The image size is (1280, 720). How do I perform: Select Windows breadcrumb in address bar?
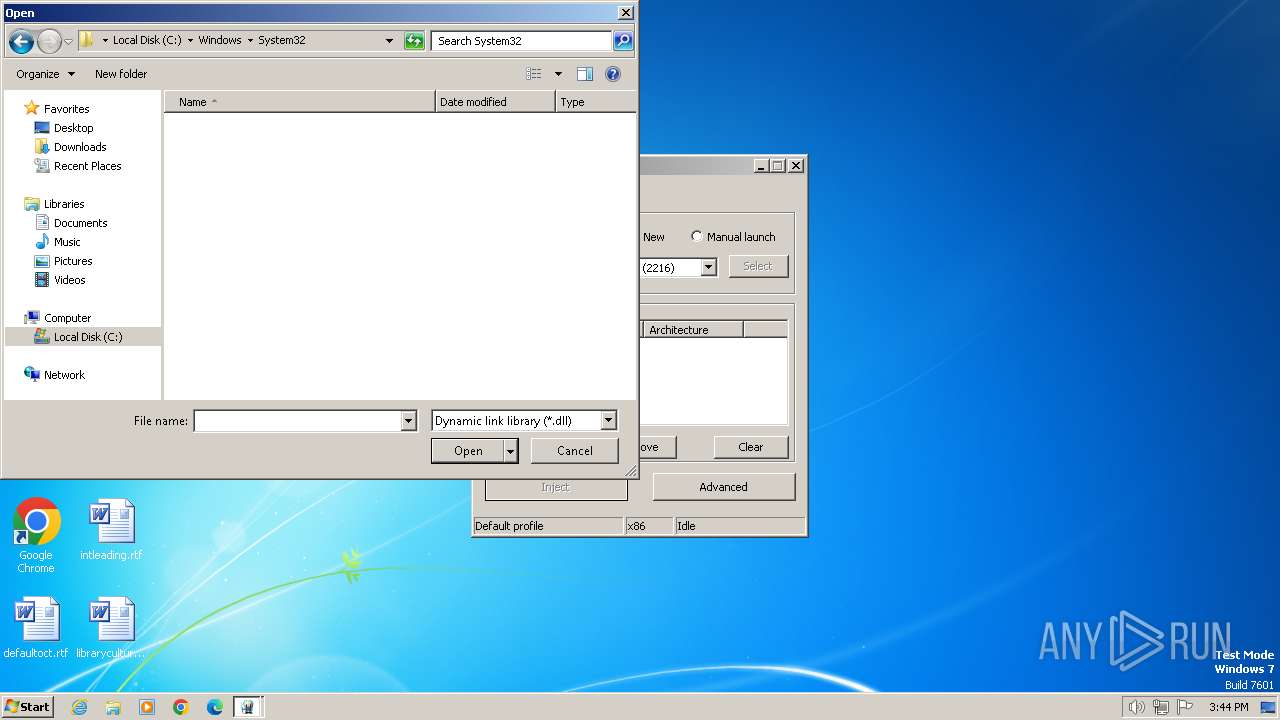click(x=220, y=40)
